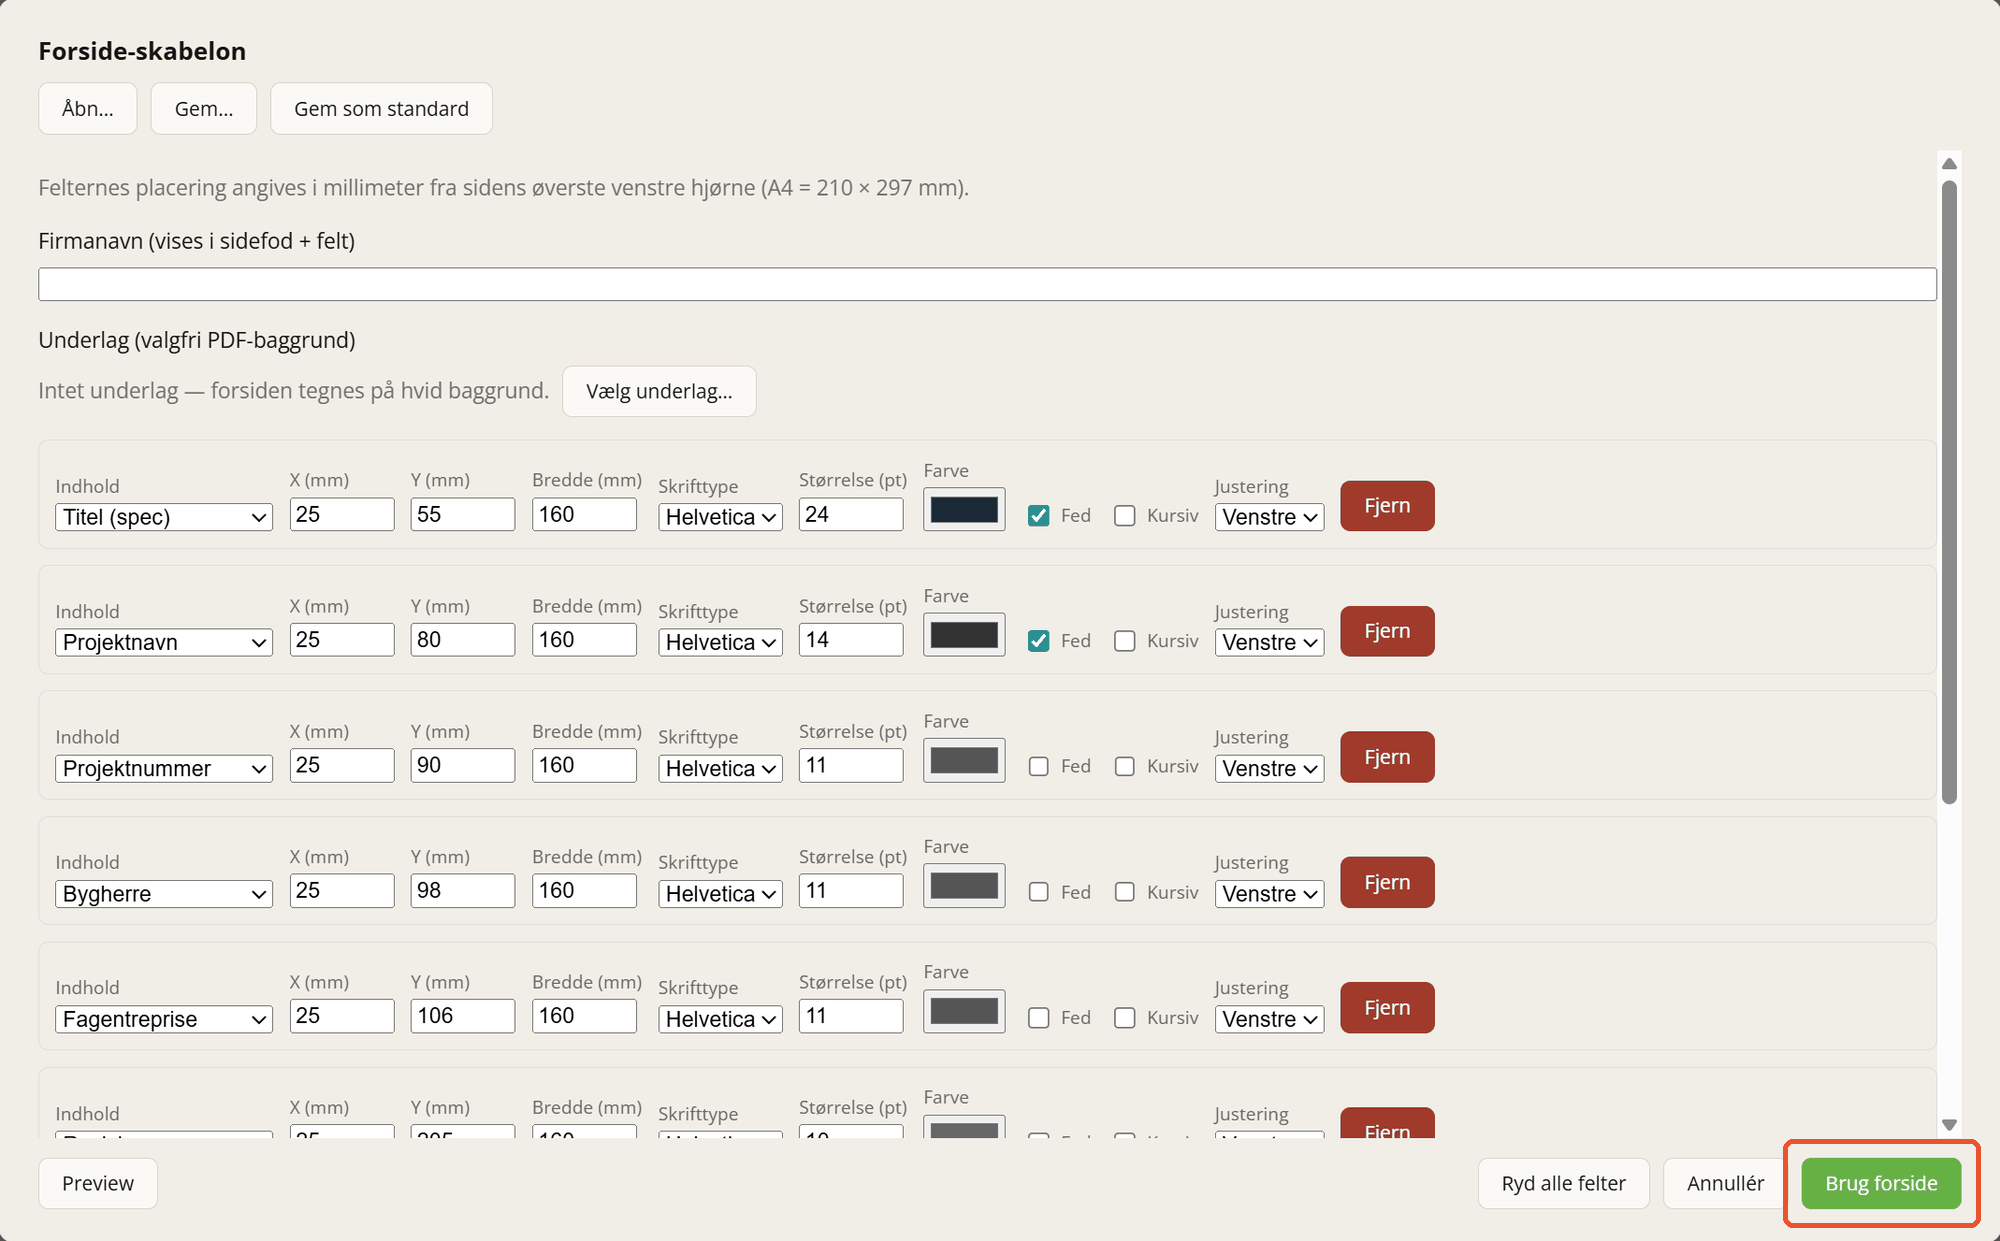2000x1241 pixels.
Task: Open the Fagentreprise Indhold dropdown
Action: (x=164, y=1019)
